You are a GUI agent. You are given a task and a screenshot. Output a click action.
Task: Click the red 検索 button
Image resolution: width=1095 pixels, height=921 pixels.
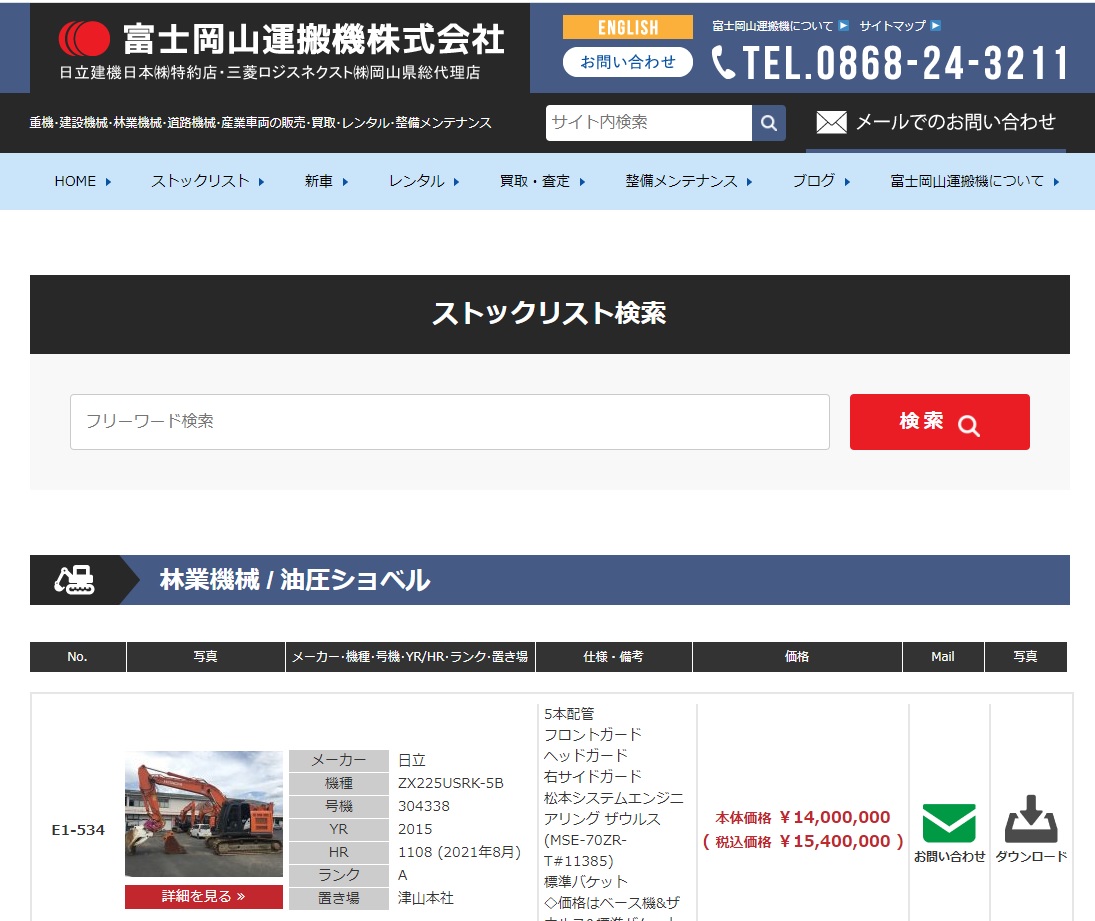tap(939, 422)
